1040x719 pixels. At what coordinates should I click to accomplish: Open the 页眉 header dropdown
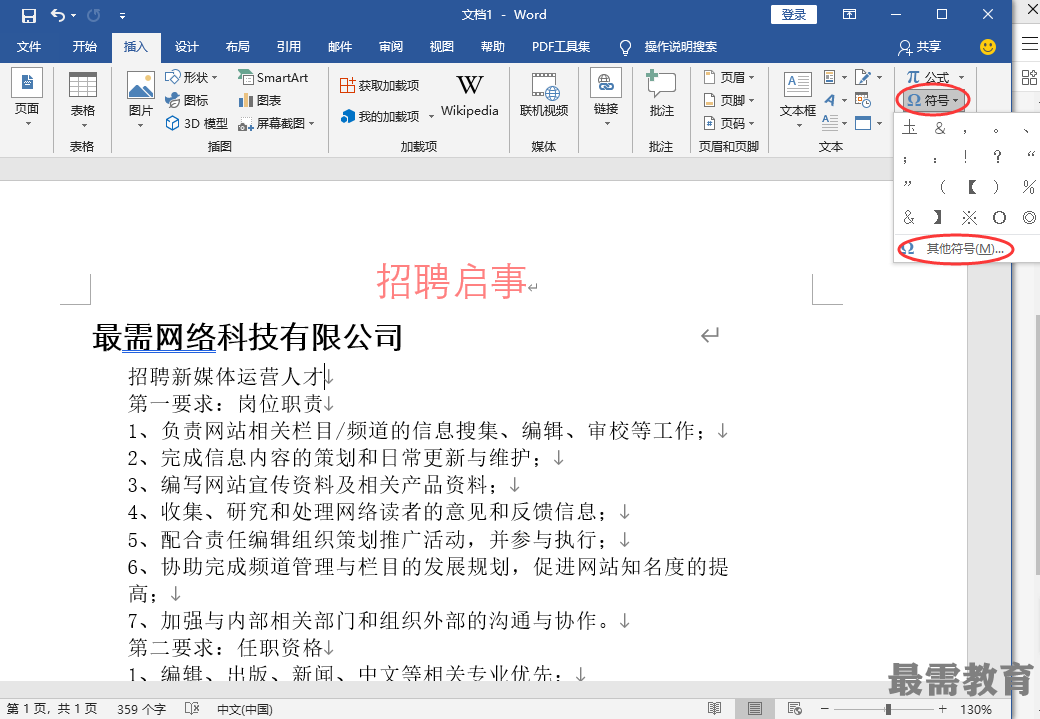729,78
